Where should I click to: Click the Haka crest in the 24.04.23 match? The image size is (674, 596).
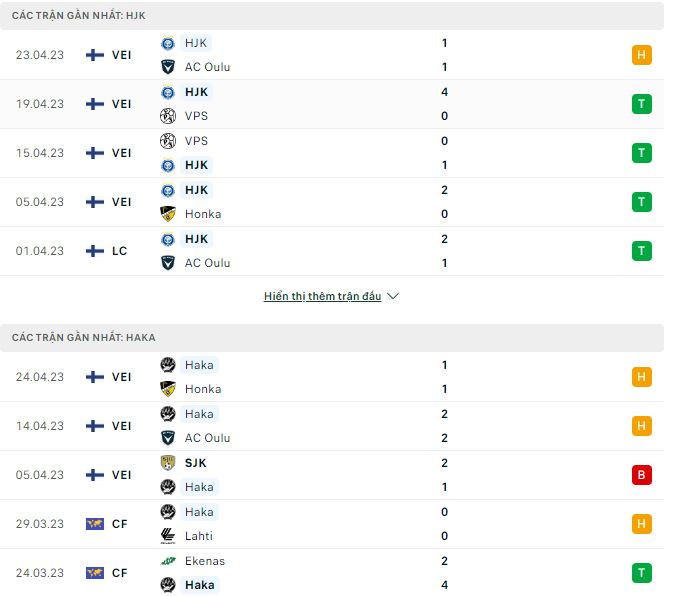click(168, 365)
